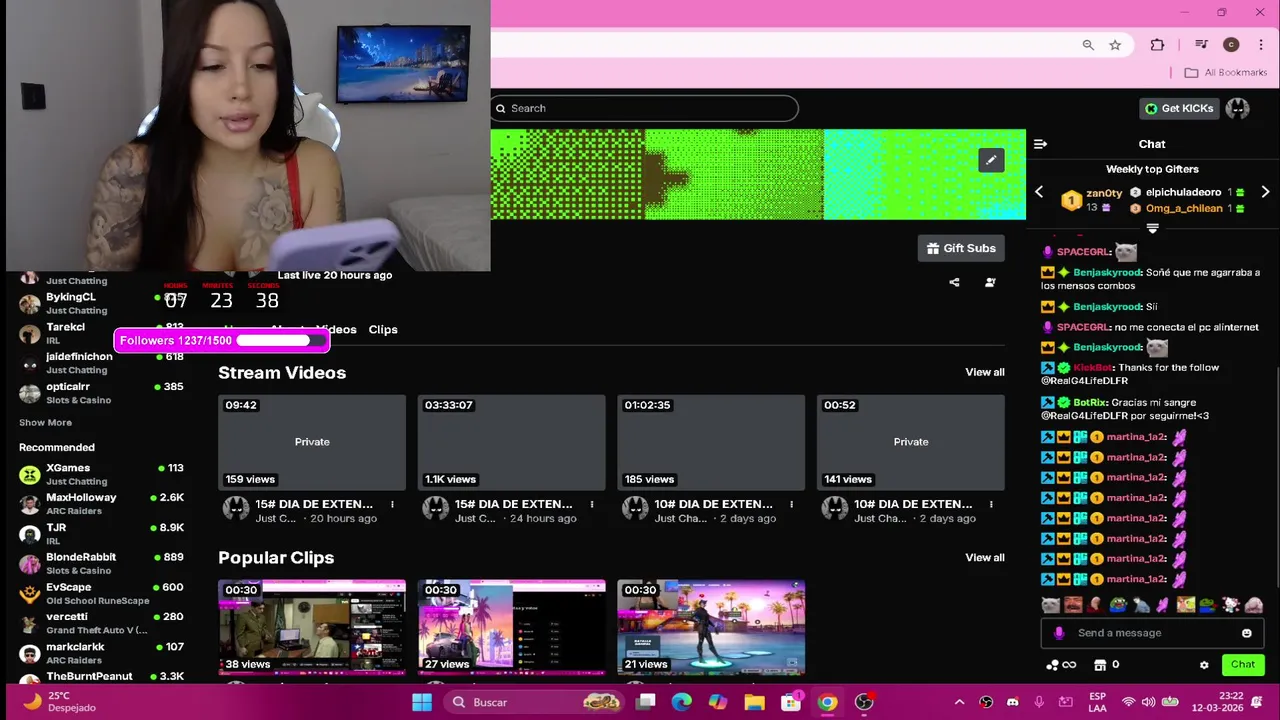1280x720 pixels.
Task: Collapse chat with the arrow-lines icon
Action: coord(1040,144)
